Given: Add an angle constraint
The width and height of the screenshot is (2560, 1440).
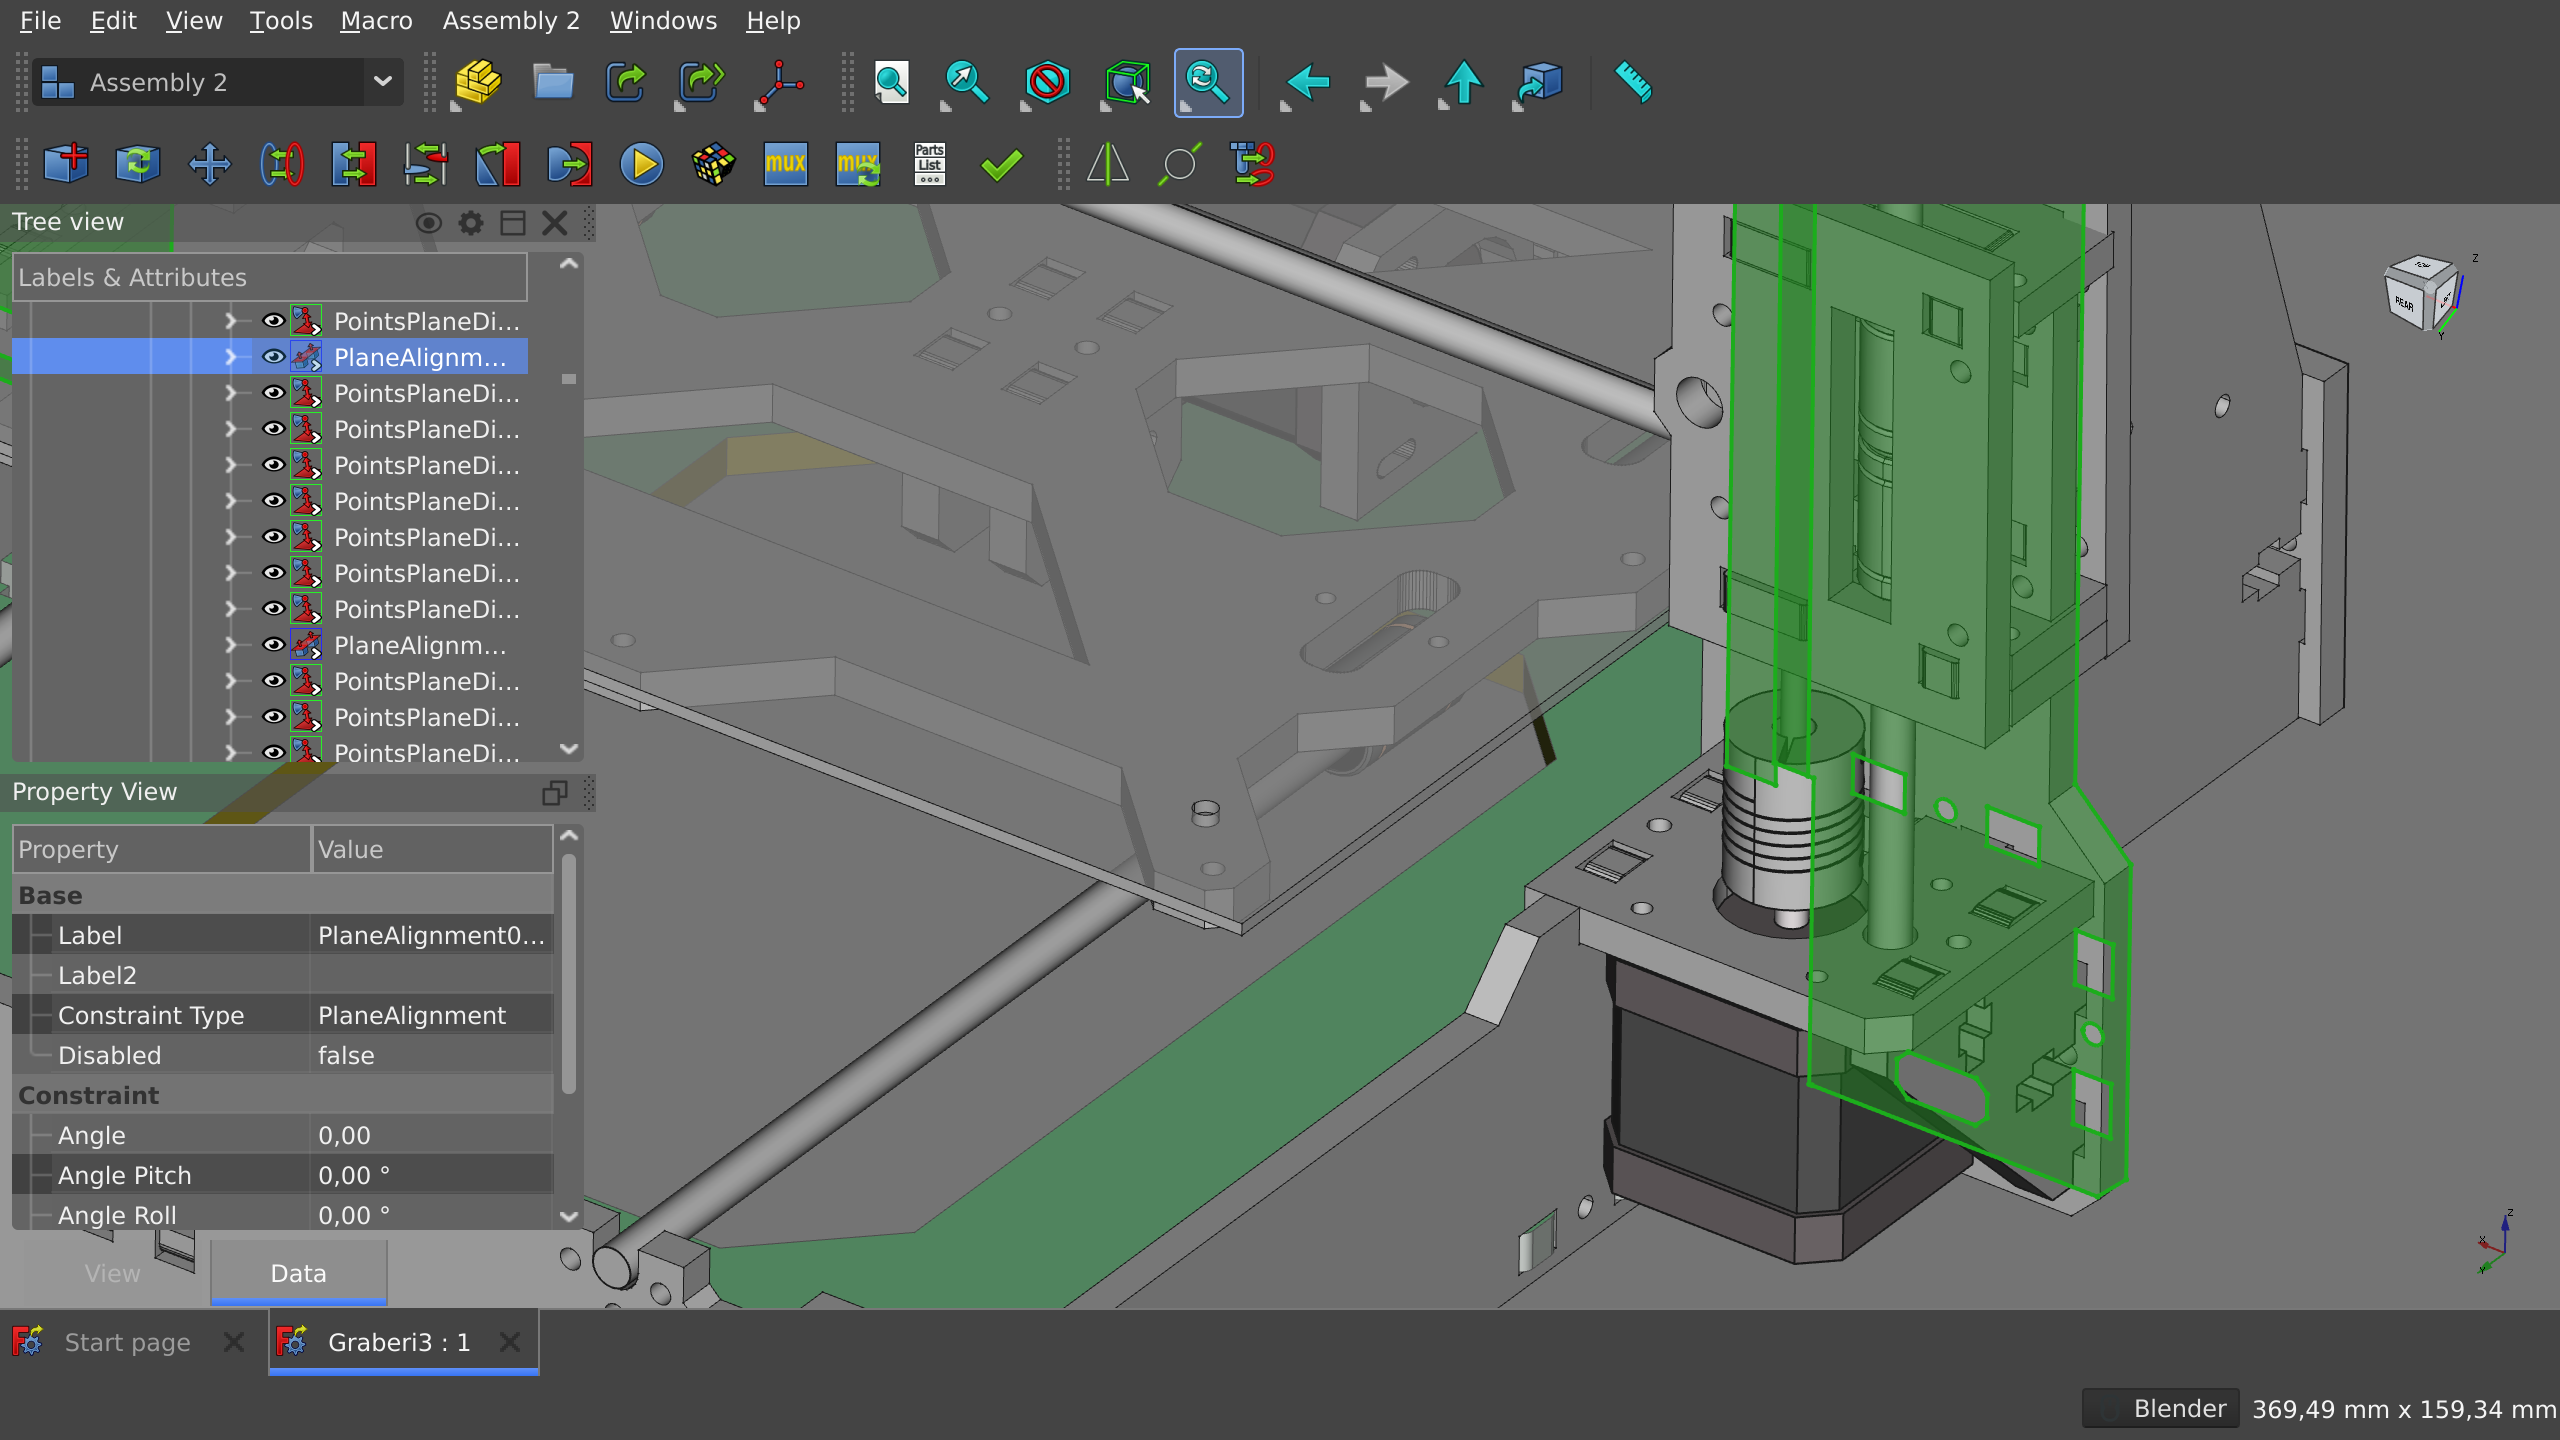Looking at the screenshot, I should pos(498,164).
